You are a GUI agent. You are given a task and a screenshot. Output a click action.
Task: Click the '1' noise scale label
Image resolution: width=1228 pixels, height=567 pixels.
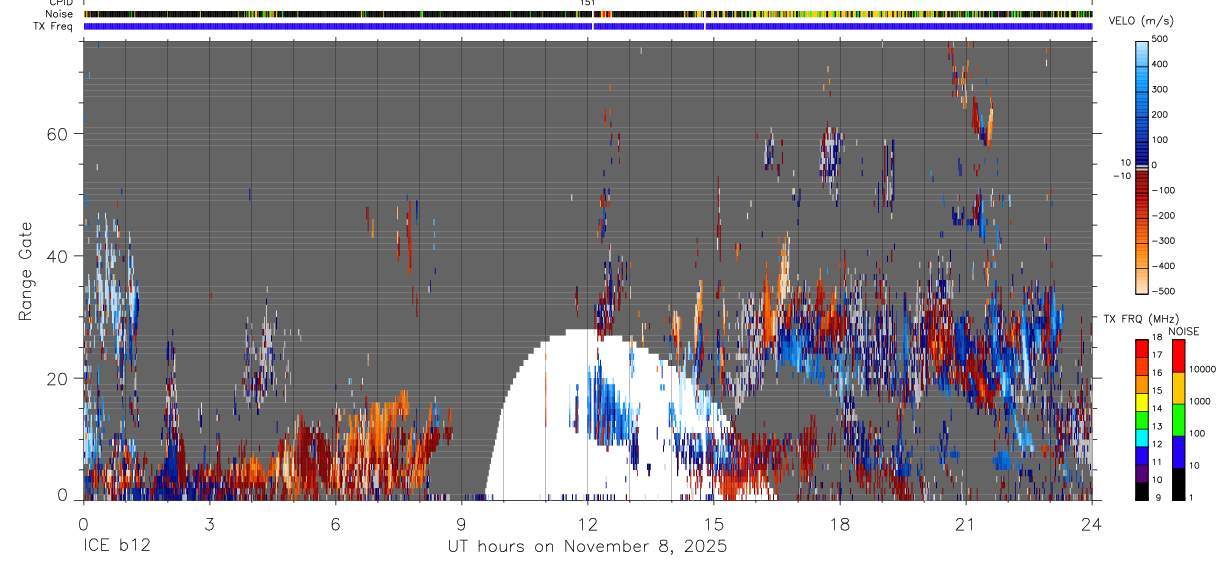pyautogui.click(x=1190, y=498)
